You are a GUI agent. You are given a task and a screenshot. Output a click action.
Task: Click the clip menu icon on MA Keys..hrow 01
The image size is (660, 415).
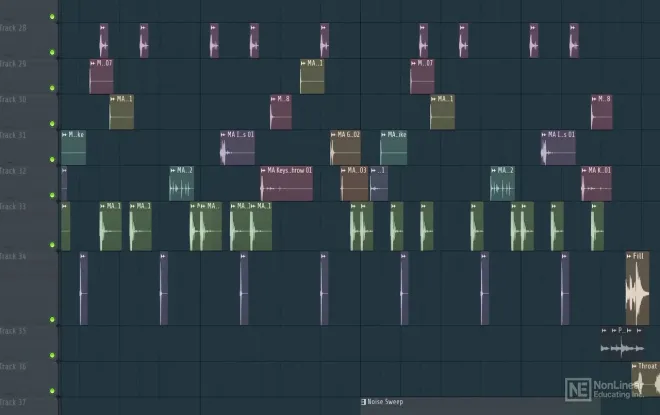pos(263,170)
